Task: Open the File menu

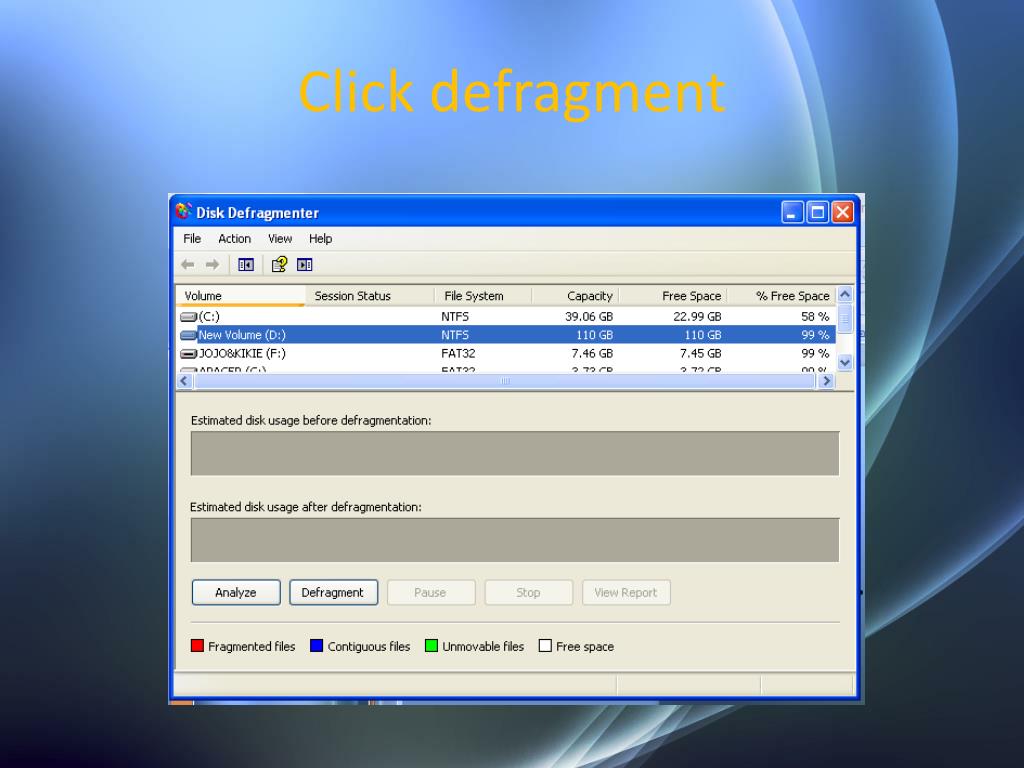Action: pyautogui.click(x=192, y=238)
